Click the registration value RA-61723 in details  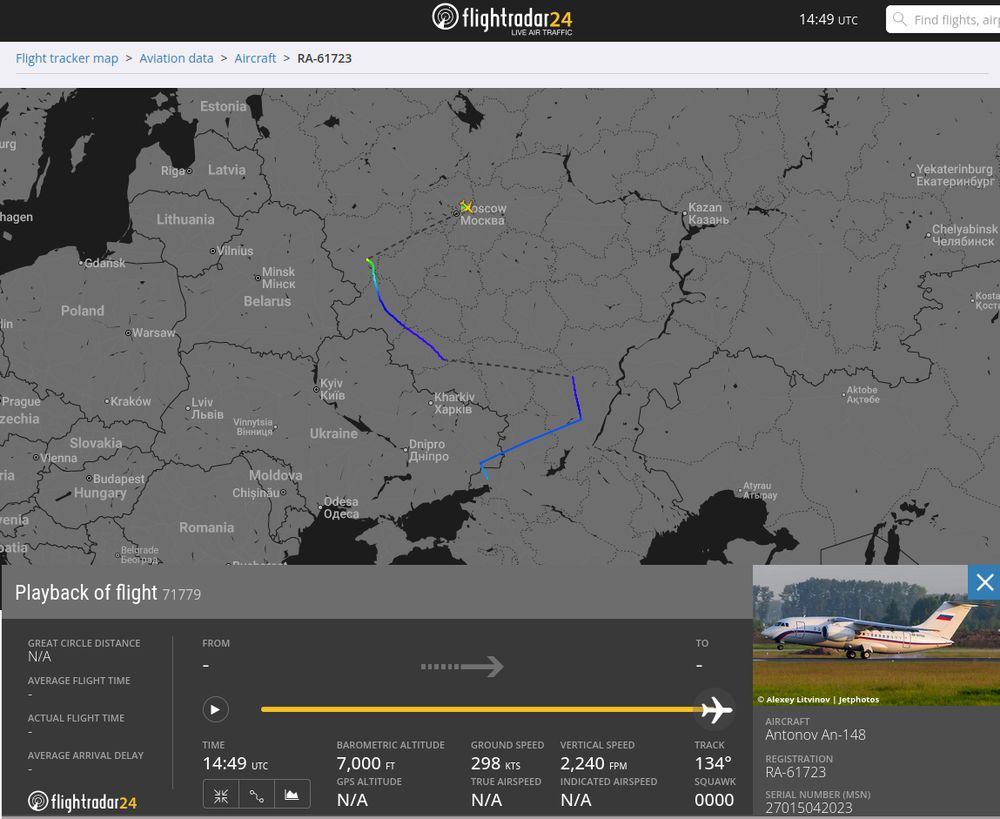click(795, 772)
